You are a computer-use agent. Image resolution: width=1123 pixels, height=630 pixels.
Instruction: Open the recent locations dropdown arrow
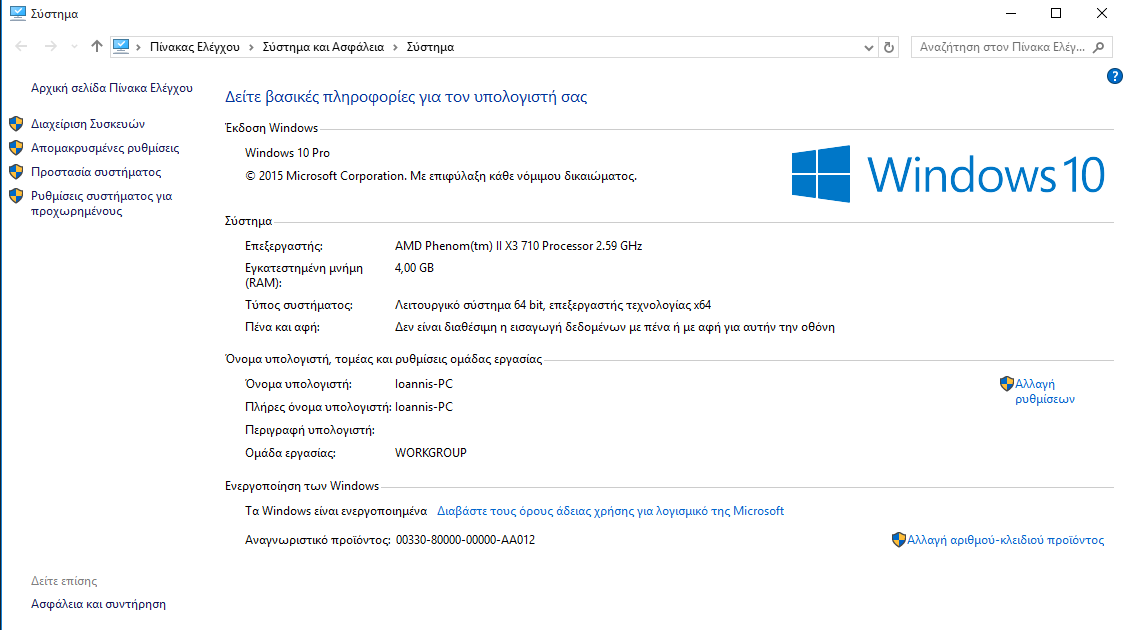click(x=74, y=47)
